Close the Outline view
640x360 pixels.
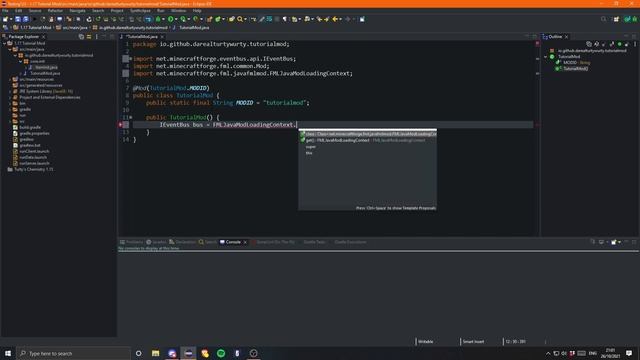pyautogui.click(x=566, y=37)
